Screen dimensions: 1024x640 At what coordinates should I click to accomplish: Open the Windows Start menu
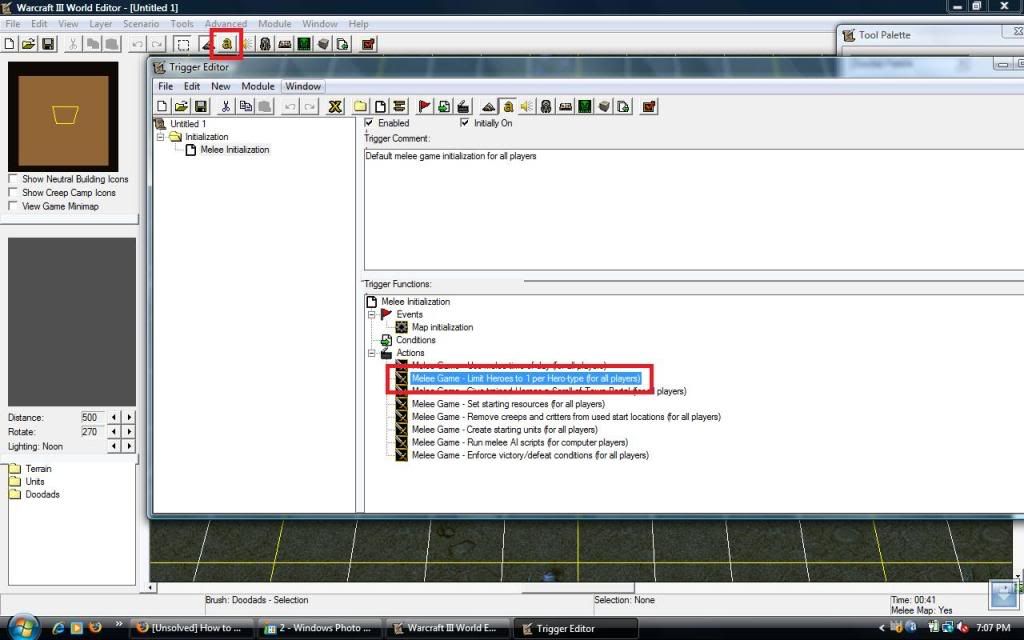[24, 627]
